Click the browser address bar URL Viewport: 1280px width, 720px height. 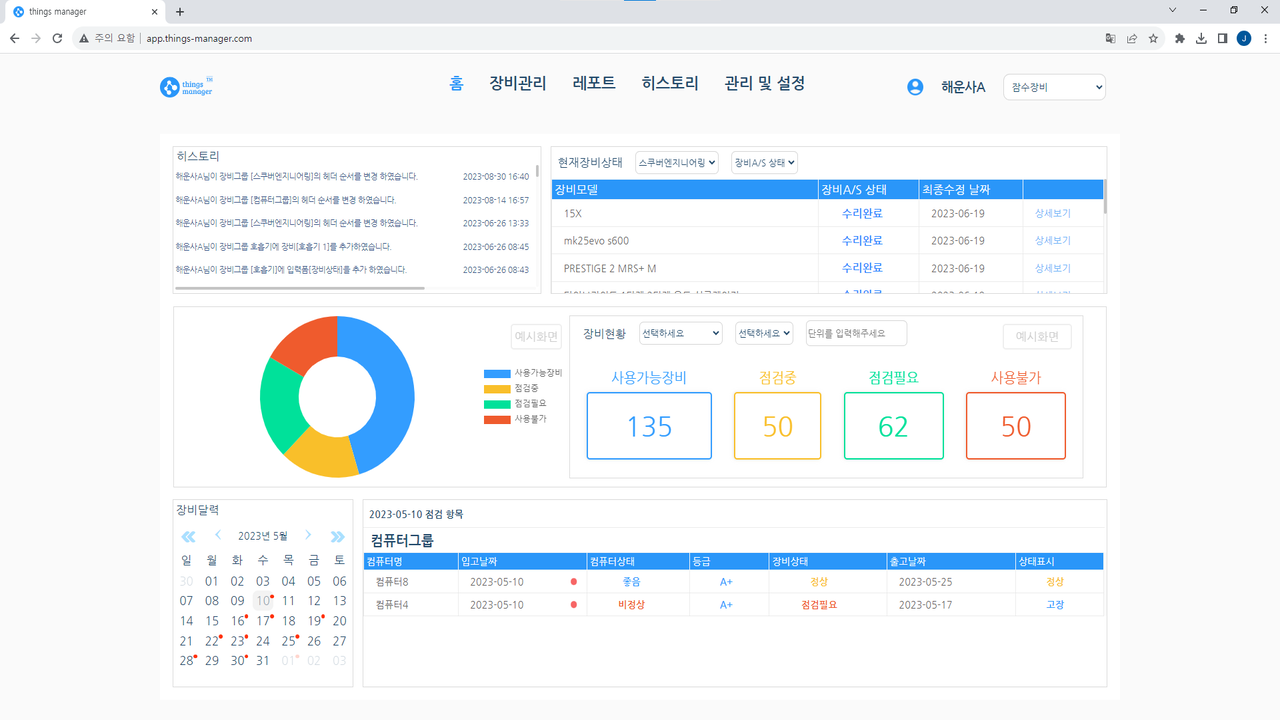point(199,38)
